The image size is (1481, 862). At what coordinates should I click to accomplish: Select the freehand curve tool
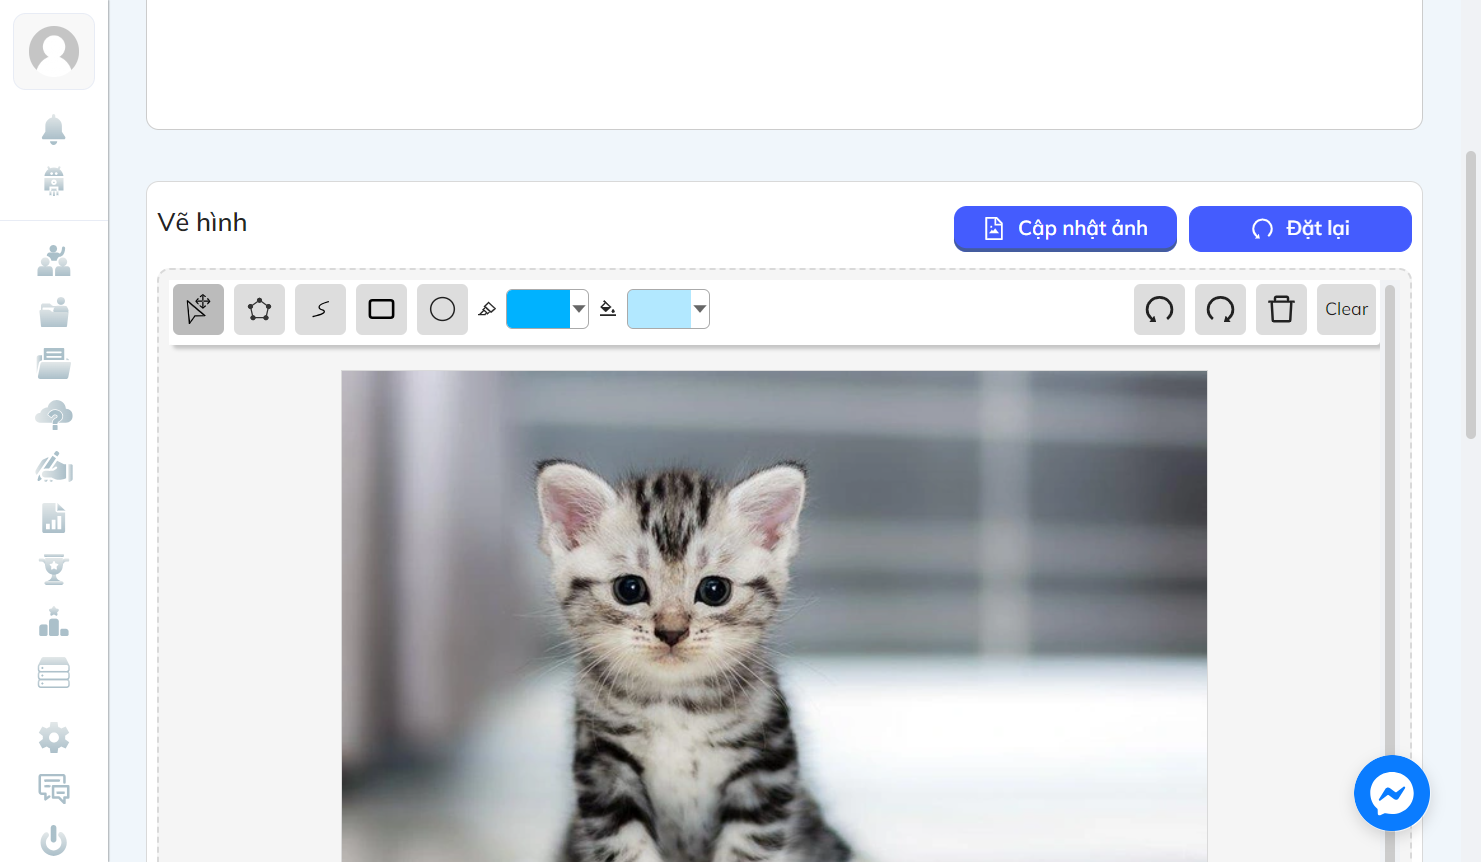coord(320,309)
